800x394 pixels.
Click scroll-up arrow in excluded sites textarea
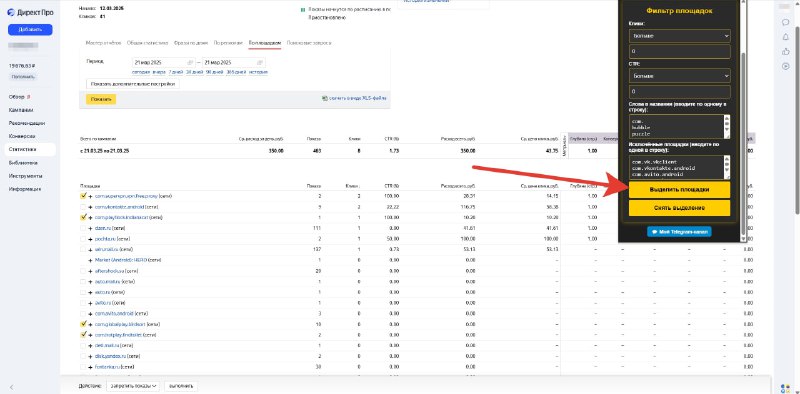[727, 159]
